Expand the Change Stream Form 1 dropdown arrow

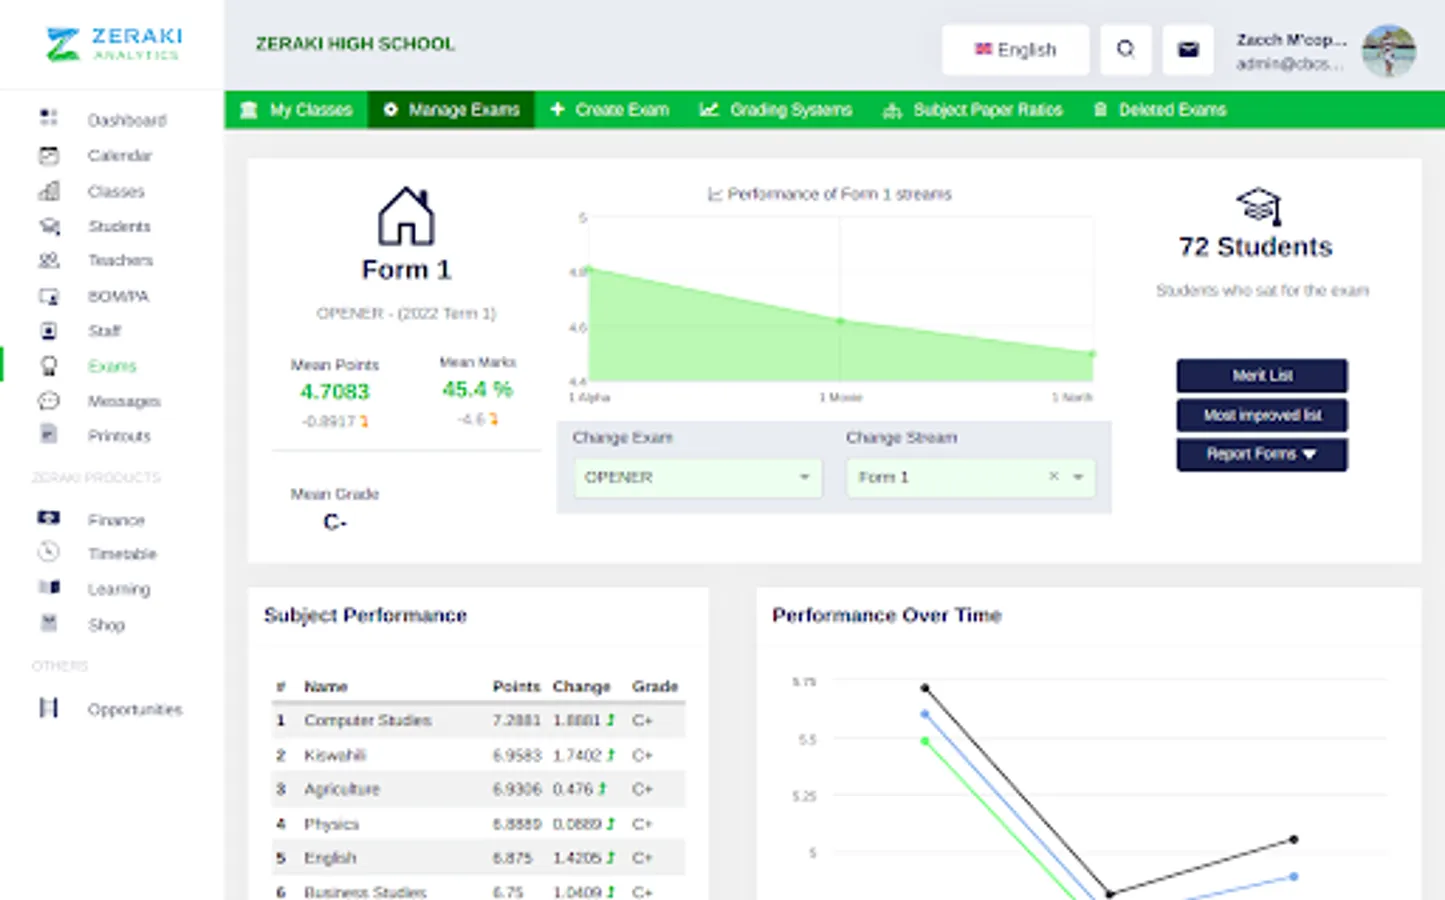click(x=1078, y=477)
